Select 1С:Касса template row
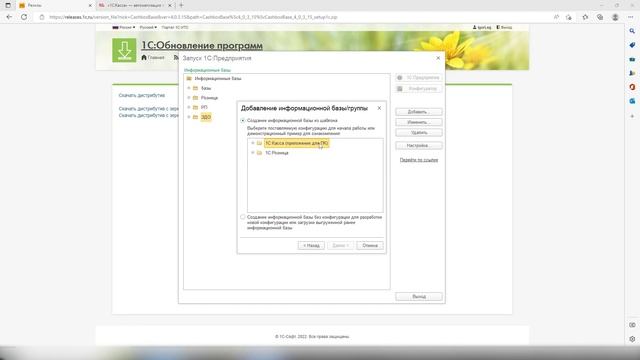 (297, 143)
